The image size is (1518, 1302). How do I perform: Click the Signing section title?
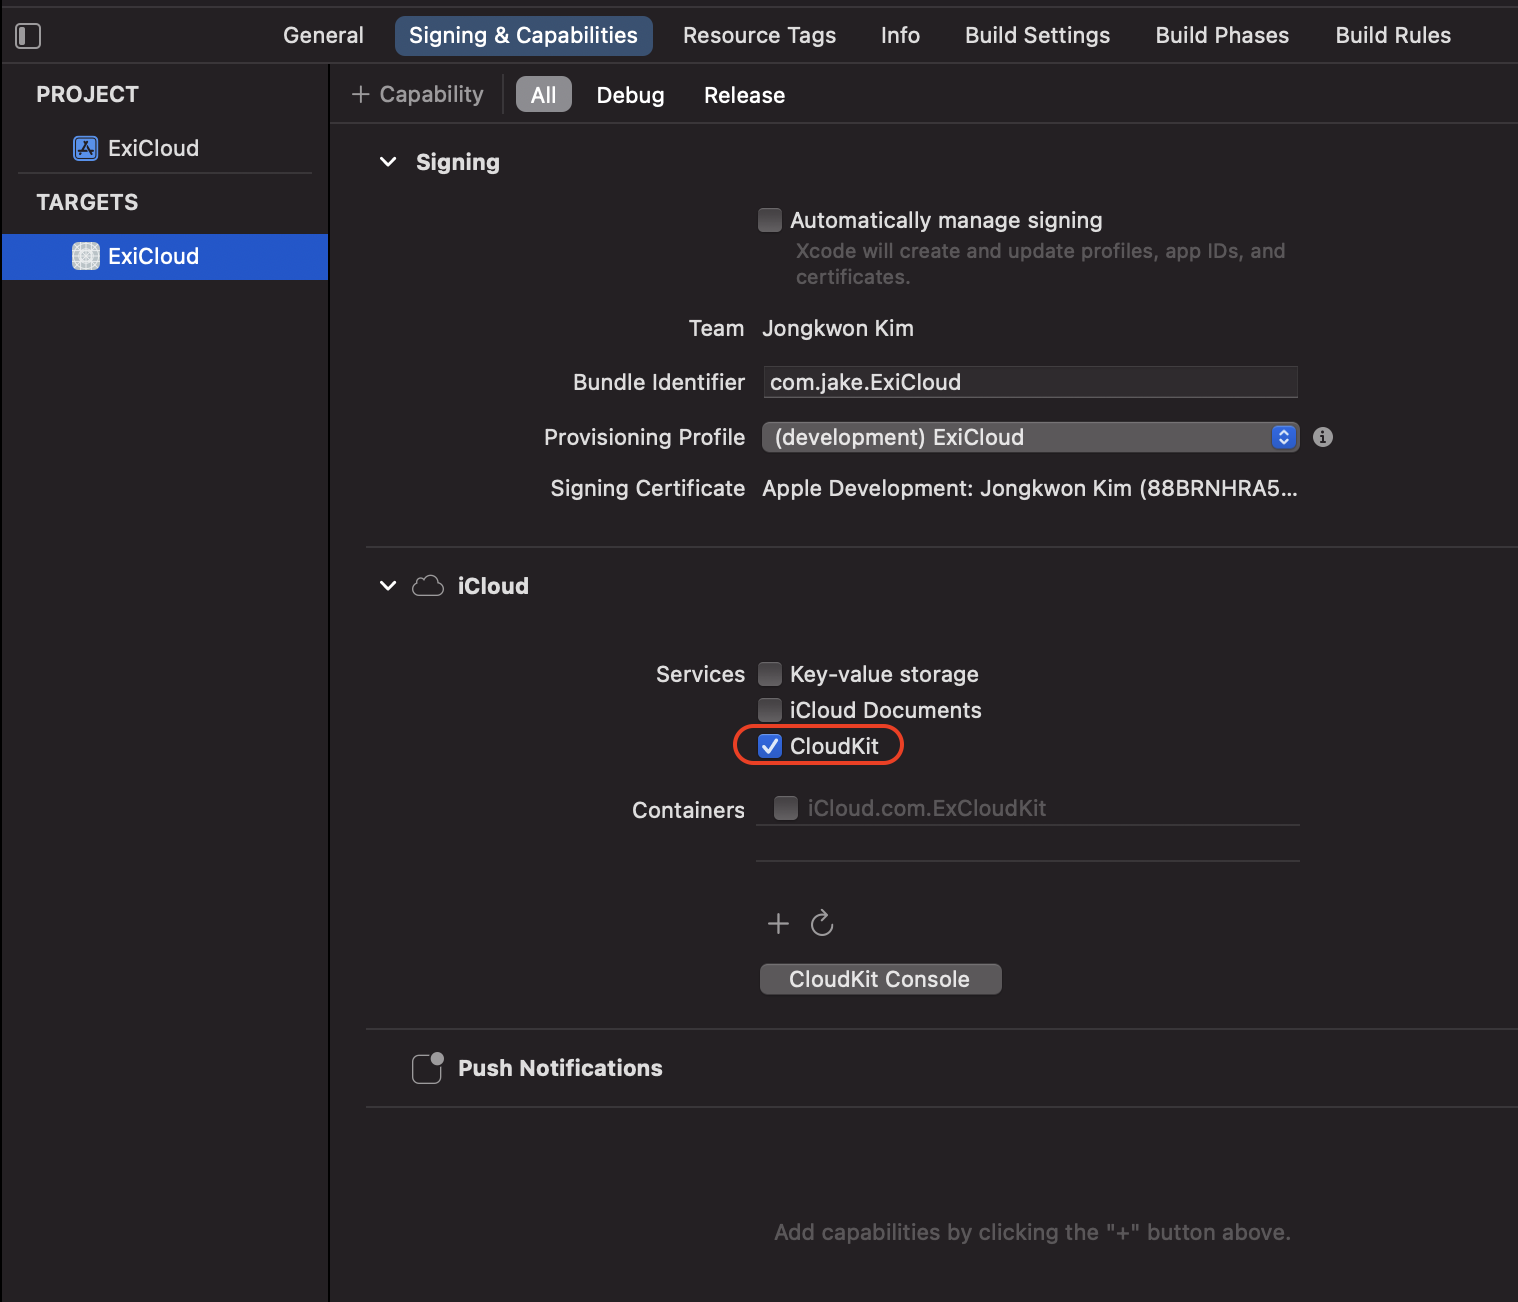tap(458, 162)
